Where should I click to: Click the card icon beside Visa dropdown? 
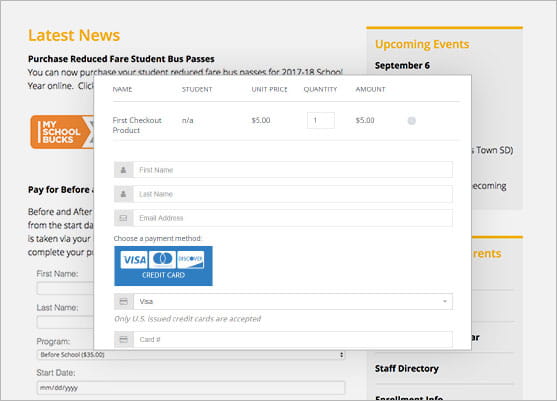123,302
